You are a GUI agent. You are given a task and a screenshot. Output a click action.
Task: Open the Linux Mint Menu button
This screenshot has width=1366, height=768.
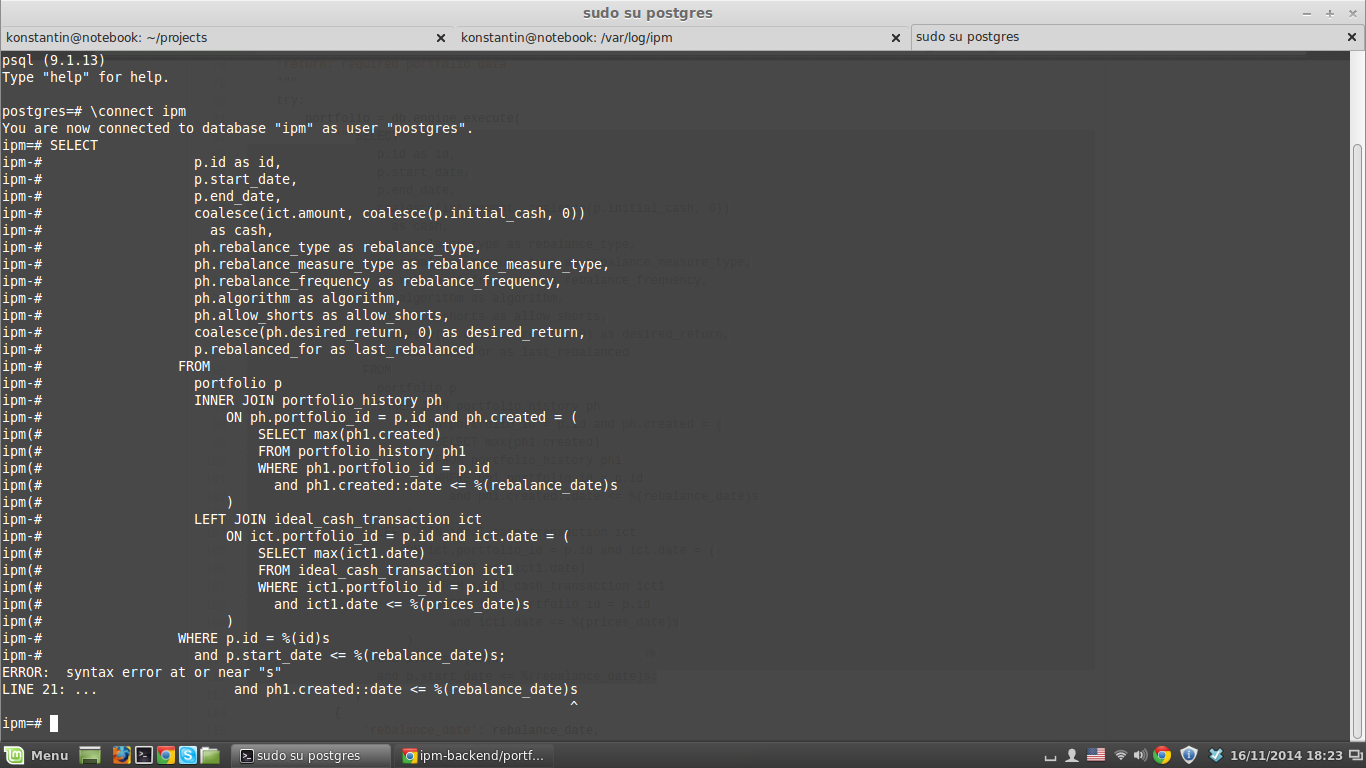click(x=36, y=755)
